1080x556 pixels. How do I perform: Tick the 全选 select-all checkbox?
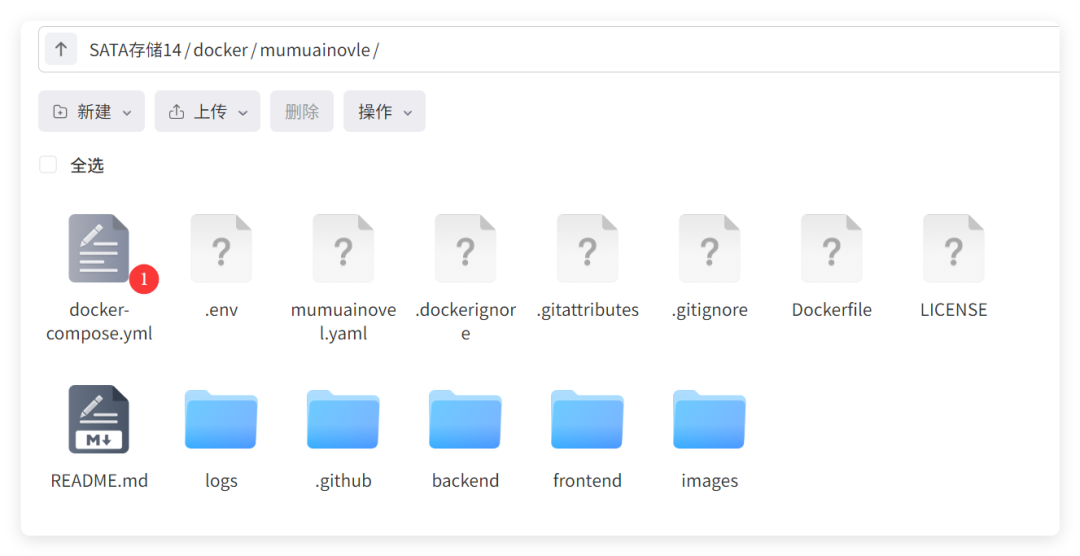pyautogui.click(x=48, y=165)
